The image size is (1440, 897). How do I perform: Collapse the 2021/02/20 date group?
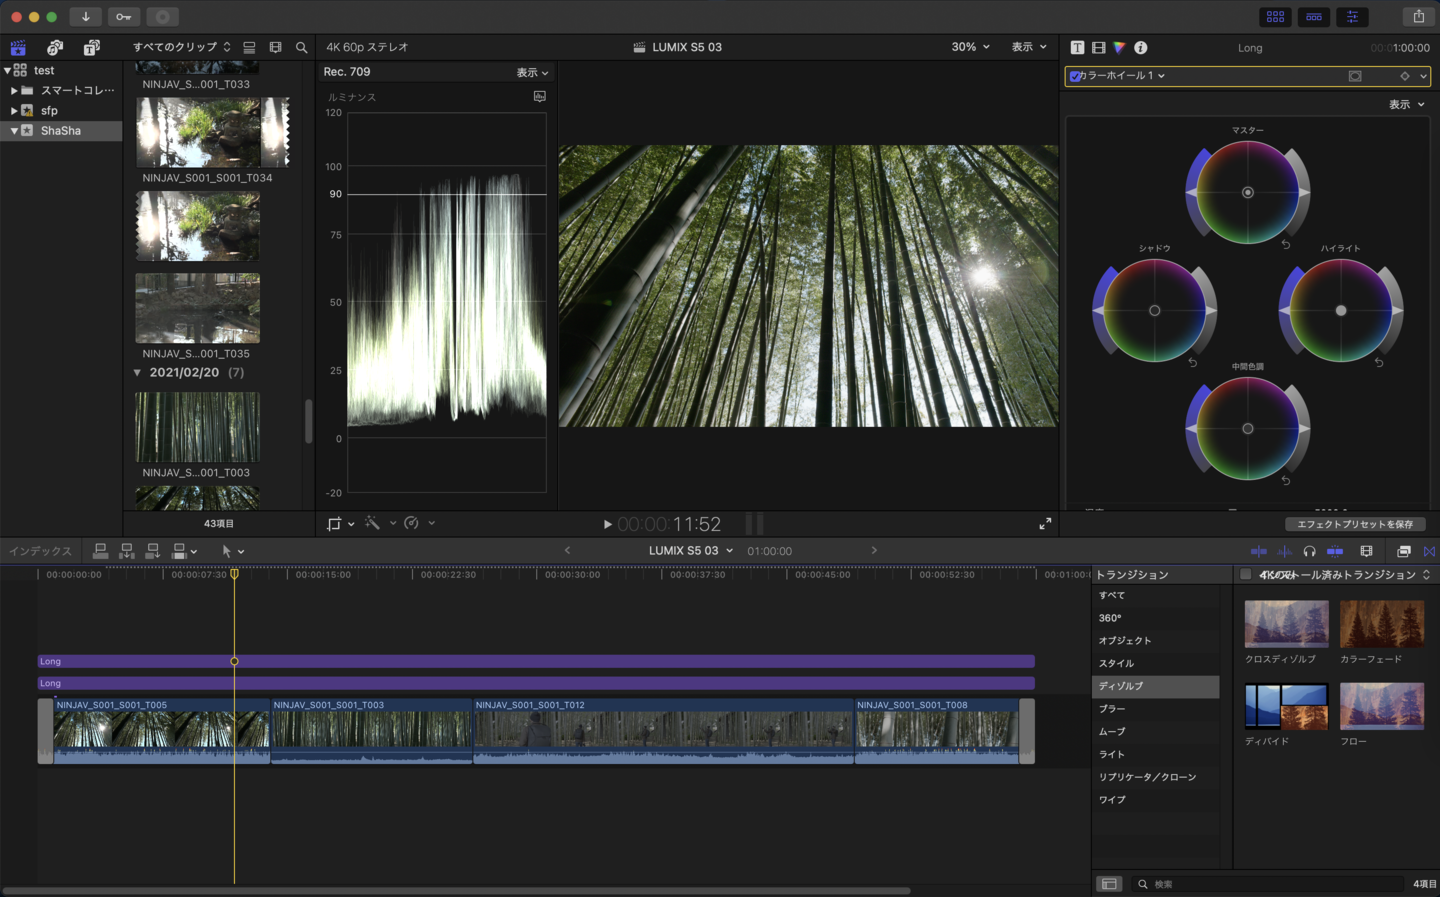(137, 373)
